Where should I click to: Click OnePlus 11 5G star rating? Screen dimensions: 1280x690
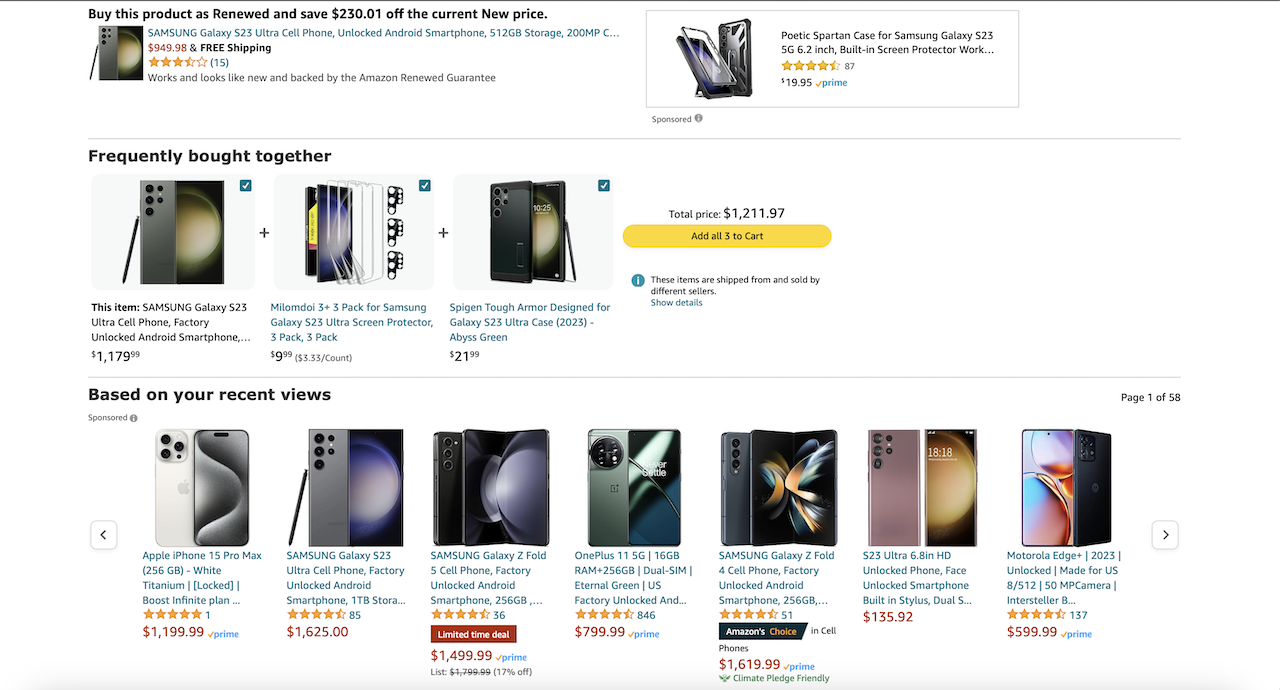tap(604, 615)
